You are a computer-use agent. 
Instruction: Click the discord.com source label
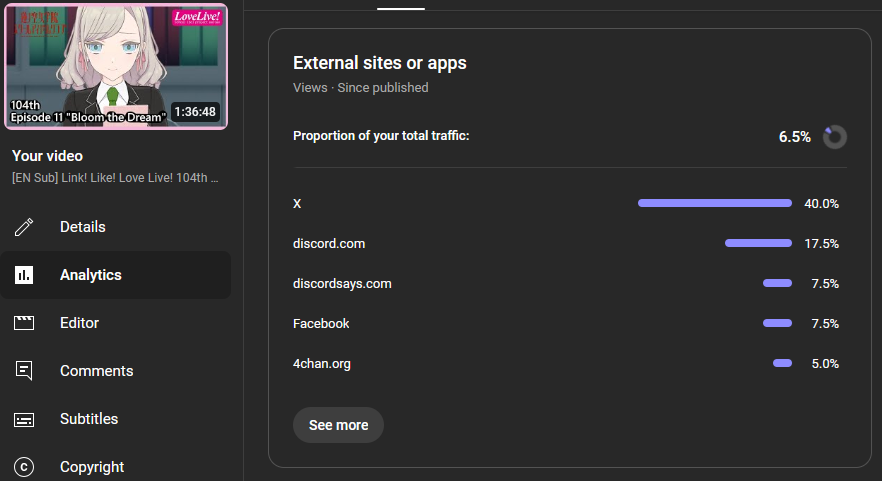pyautogui.click(x=329, y=244)
